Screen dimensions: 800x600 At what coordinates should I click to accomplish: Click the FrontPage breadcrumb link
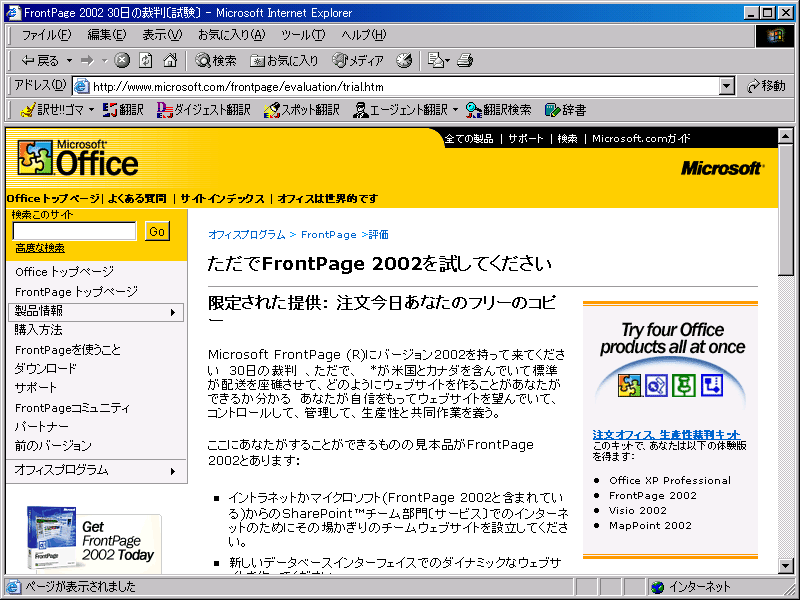[329, 235]
